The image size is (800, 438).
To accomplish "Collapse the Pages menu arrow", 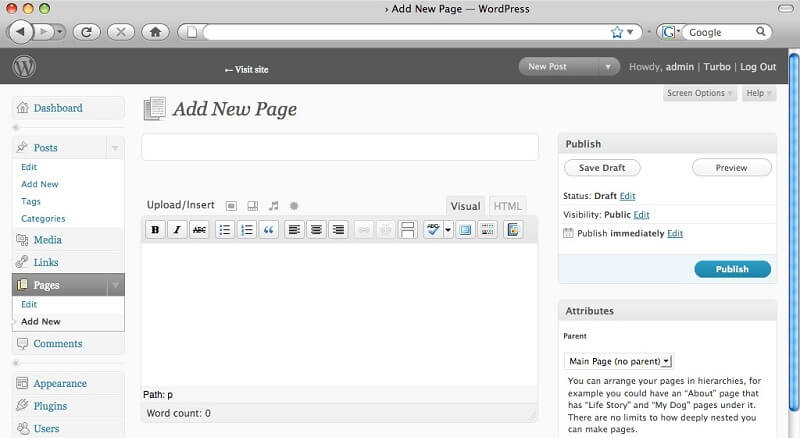I will click(116, 285).
